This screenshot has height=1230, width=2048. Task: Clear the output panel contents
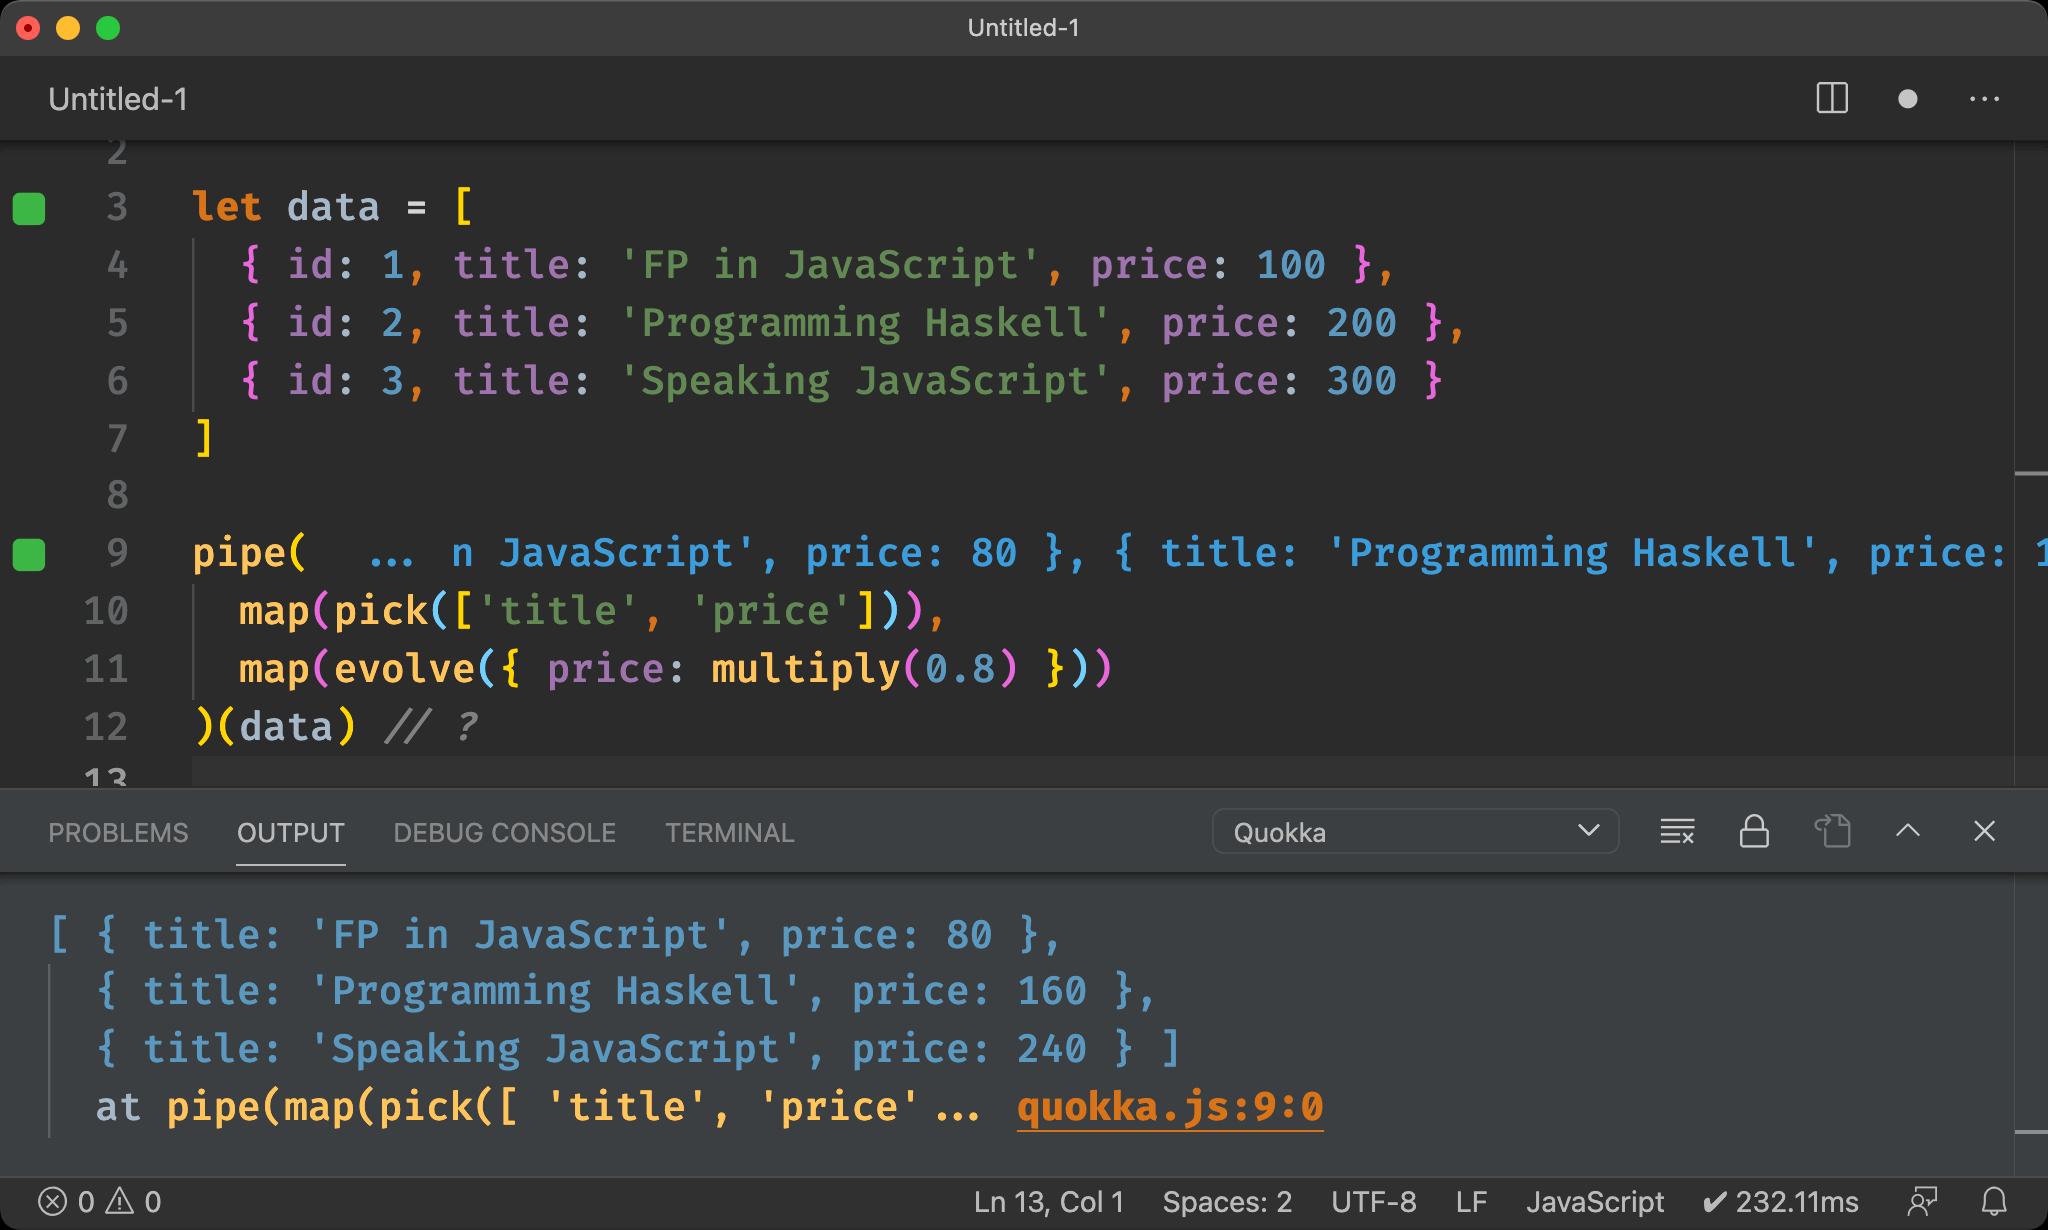click(1677, 831)
